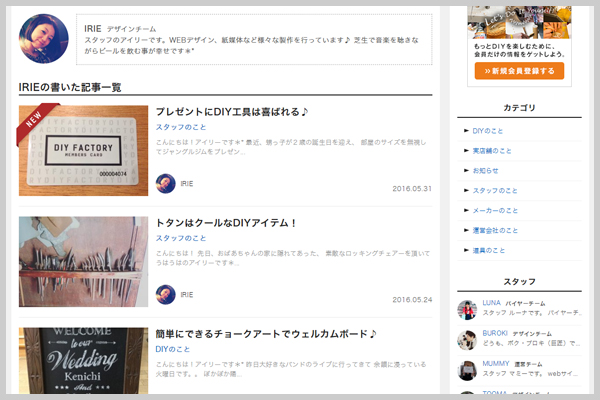This screenshot has height=400, width=600.
Task: Open article トタンはクールなDIYアイテム!
Action: [226, 223]
